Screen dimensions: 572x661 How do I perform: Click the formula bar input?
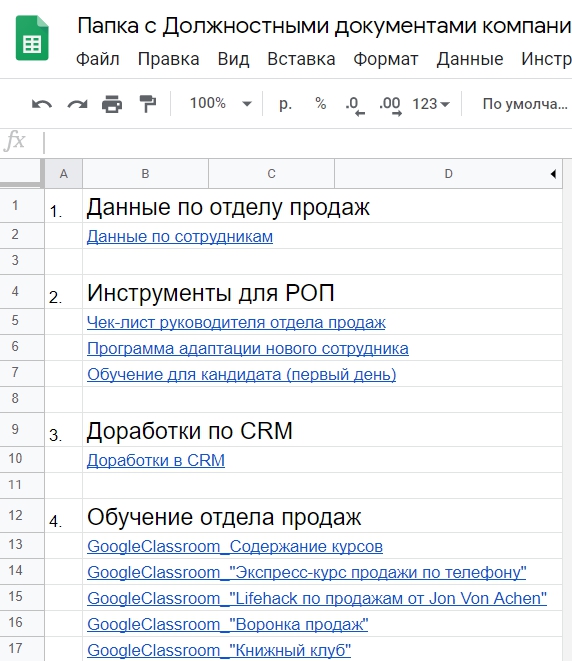(308, 142)
